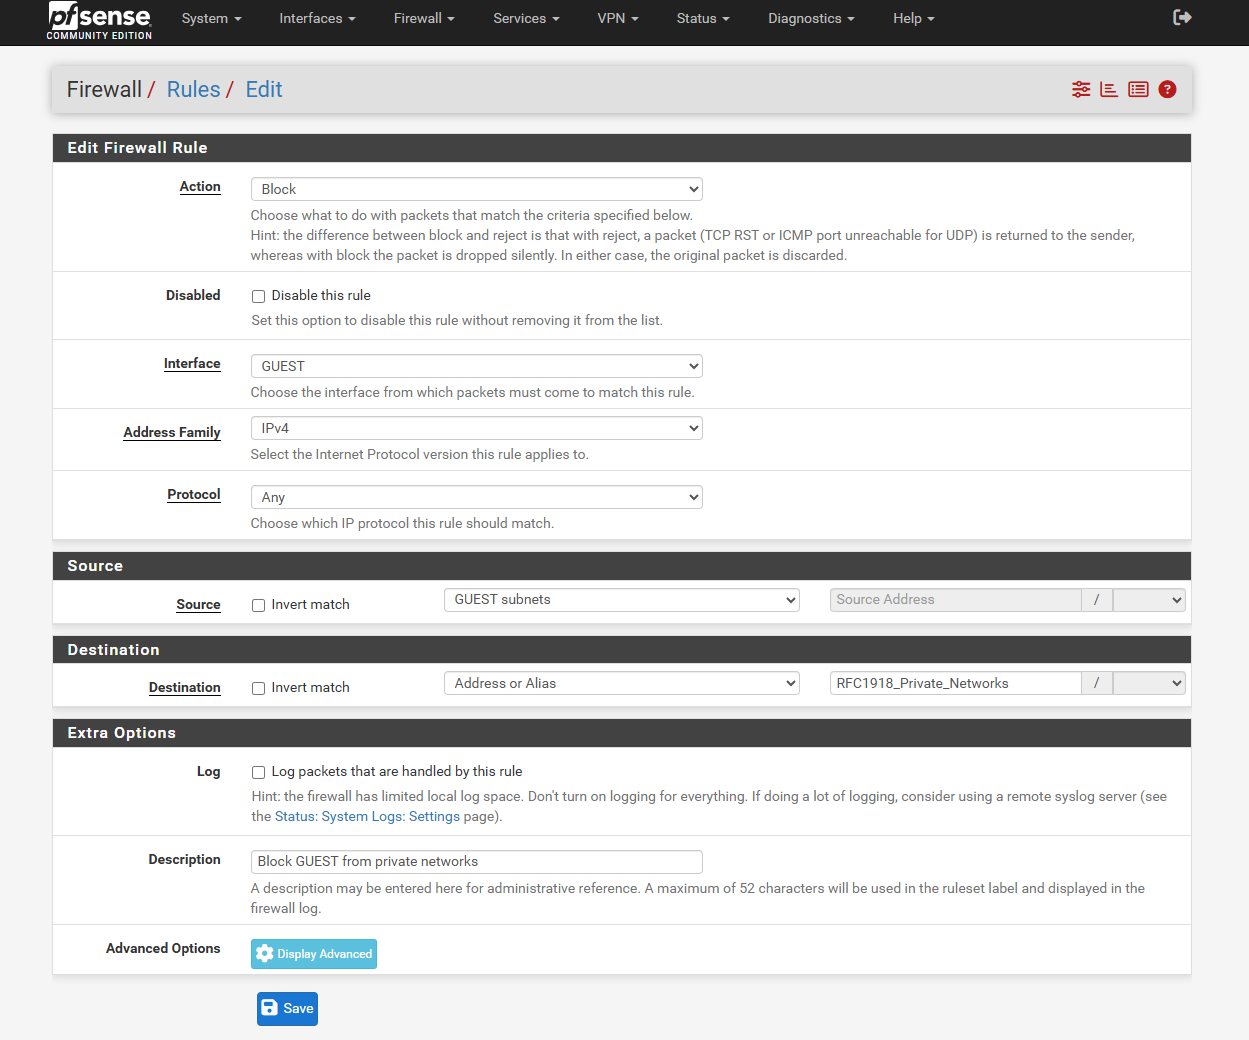The height and width of the screenshot is (1040, 1249).
Task: Click the disabled Source Address field
Action: [955, 600]
